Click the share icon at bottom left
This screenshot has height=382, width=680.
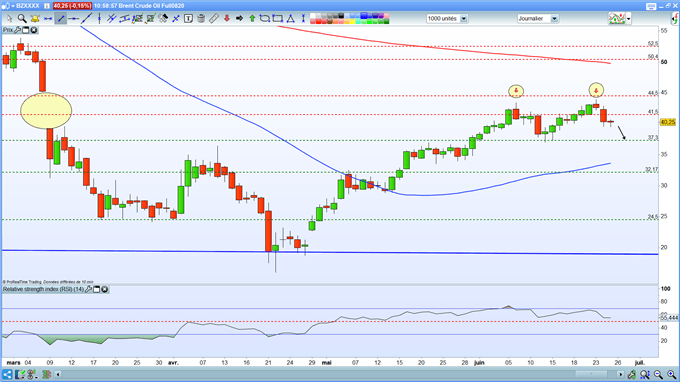point(7,374)
